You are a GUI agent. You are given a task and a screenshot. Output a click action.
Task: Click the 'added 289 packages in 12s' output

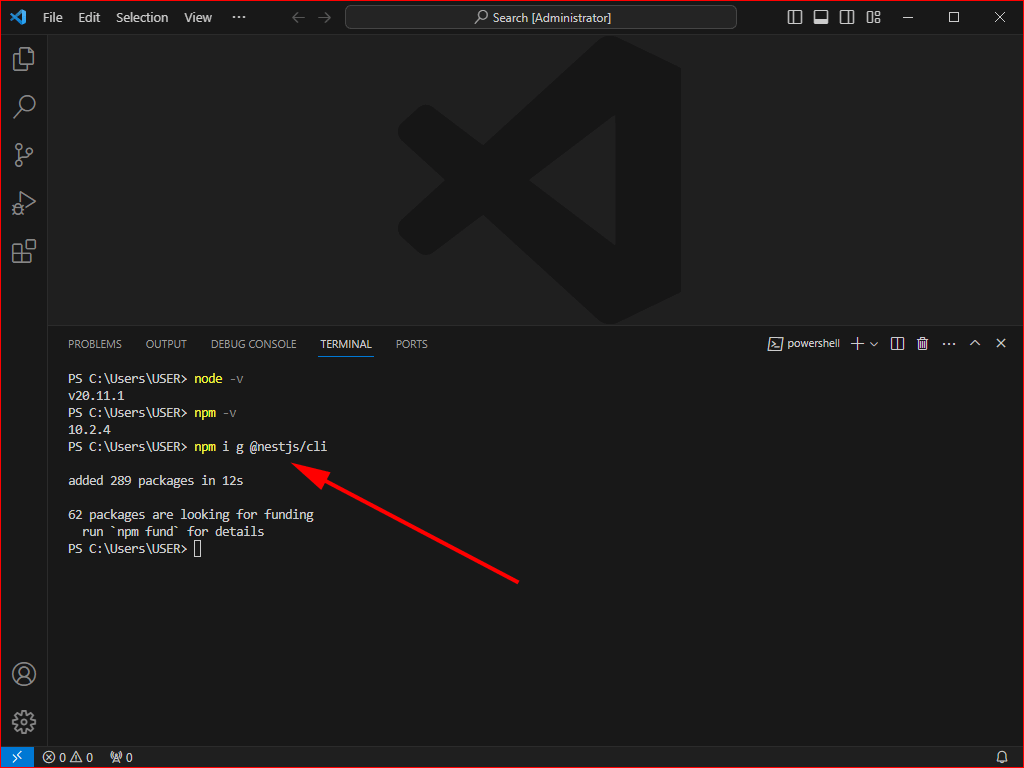pyautogui.click(x=155, y=481)
